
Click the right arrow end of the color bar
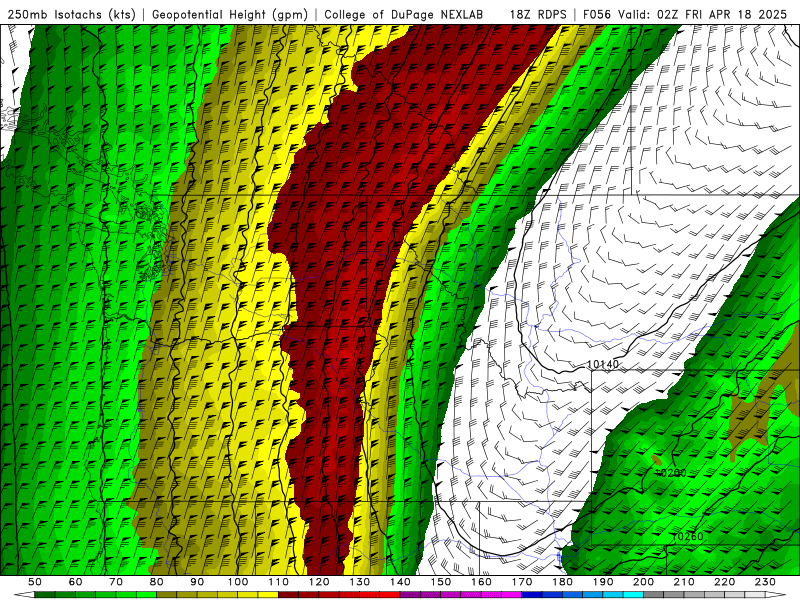(776, 595)
